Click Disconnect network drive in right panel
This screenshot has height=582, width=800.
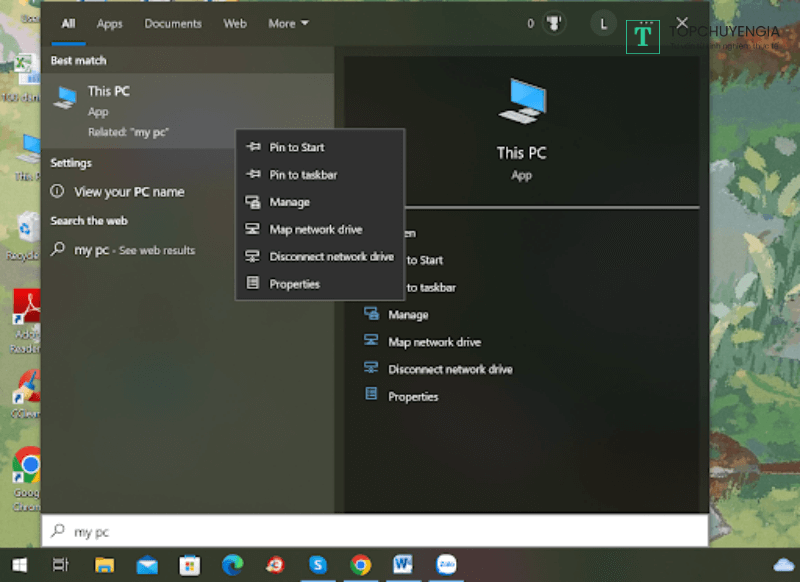(449, 369)
